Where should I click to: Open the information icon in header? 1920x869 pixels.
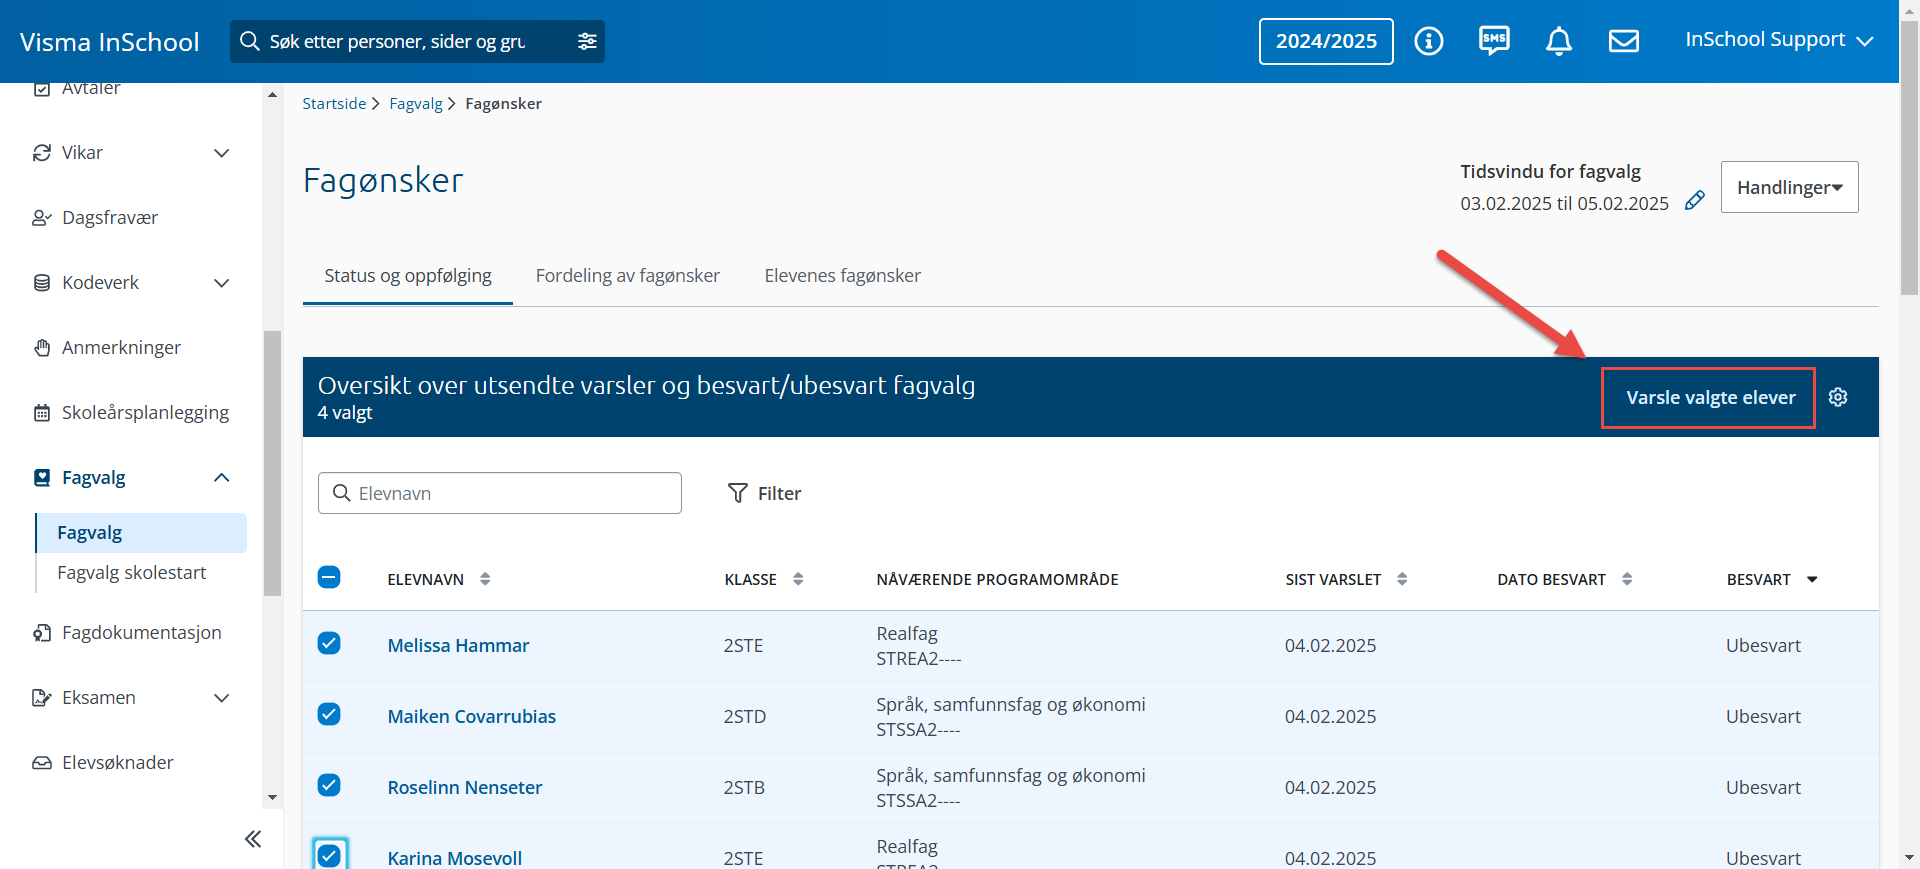[1428, 41]
